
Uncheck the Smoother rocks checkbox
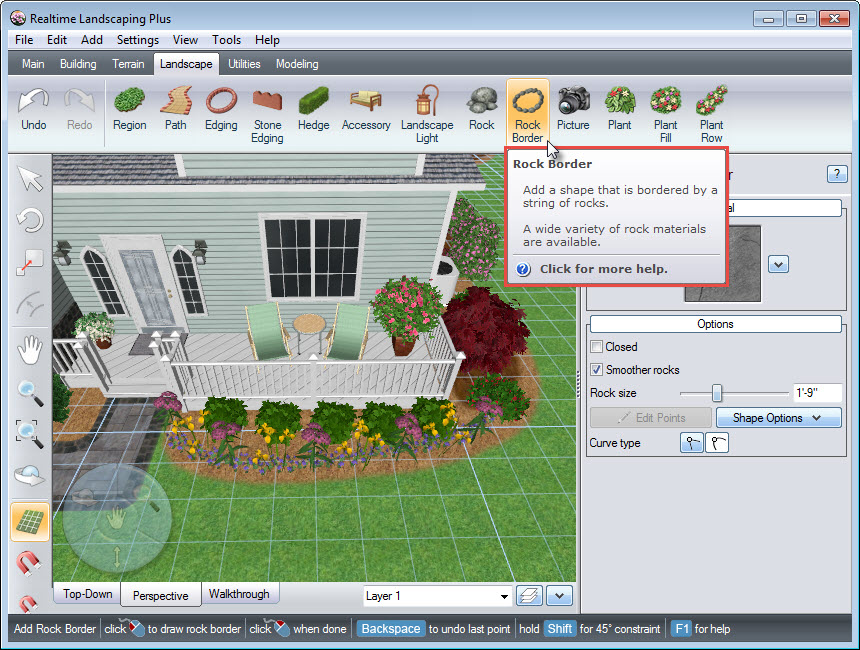pyautogui.click(x=596, y=370)
